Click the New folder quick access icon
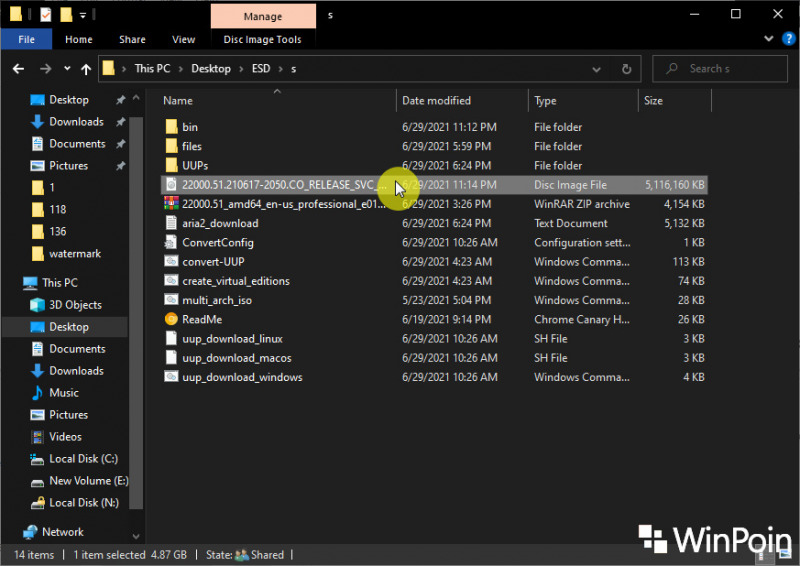The width and height of the screenshot is (800, 566). point(66,14)
